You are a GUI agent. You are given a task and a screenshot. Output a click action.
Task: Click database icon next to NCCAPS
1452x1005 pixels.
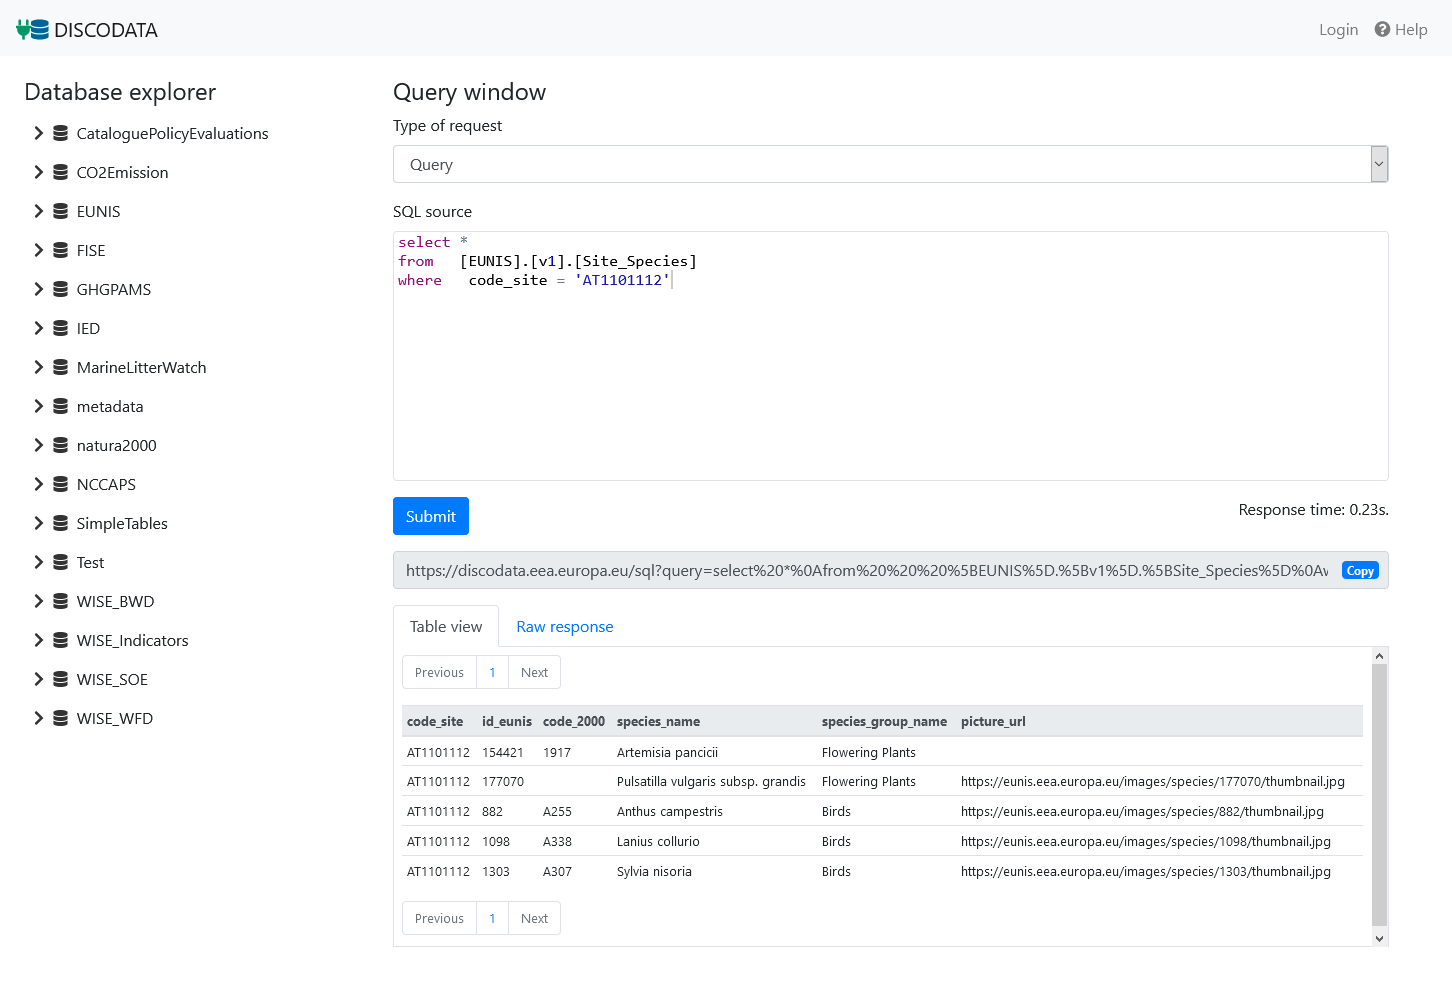[61, 484]
